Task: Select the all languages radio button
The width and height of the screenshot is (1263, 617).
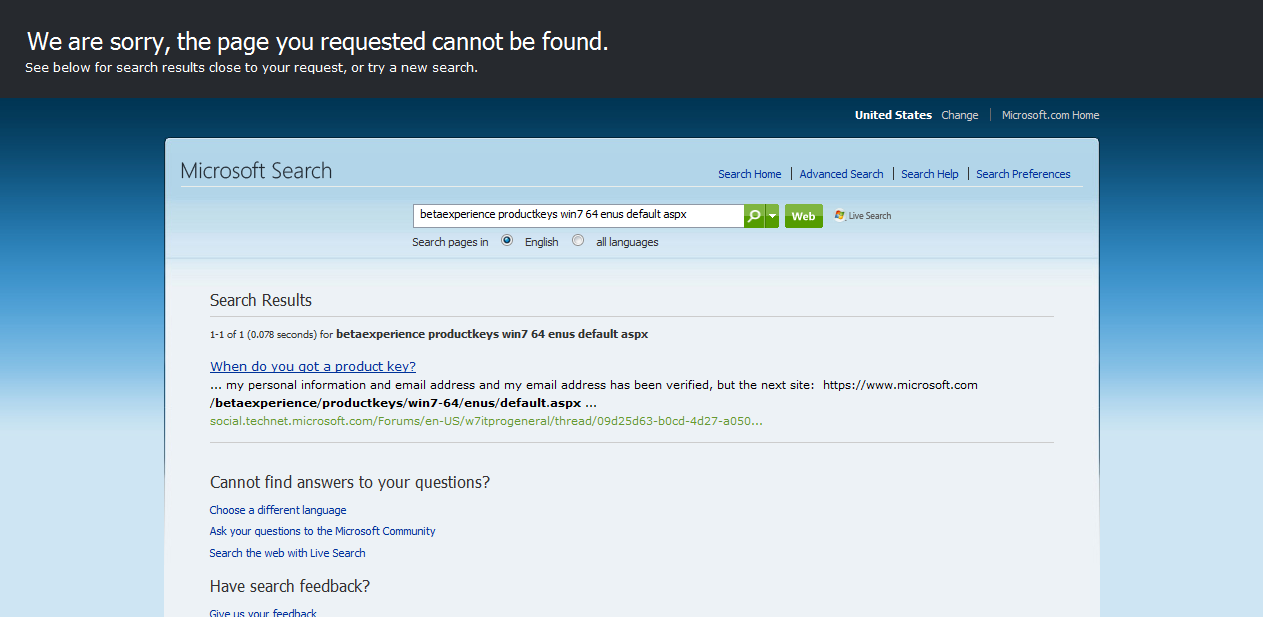Action: click(578, 241)
